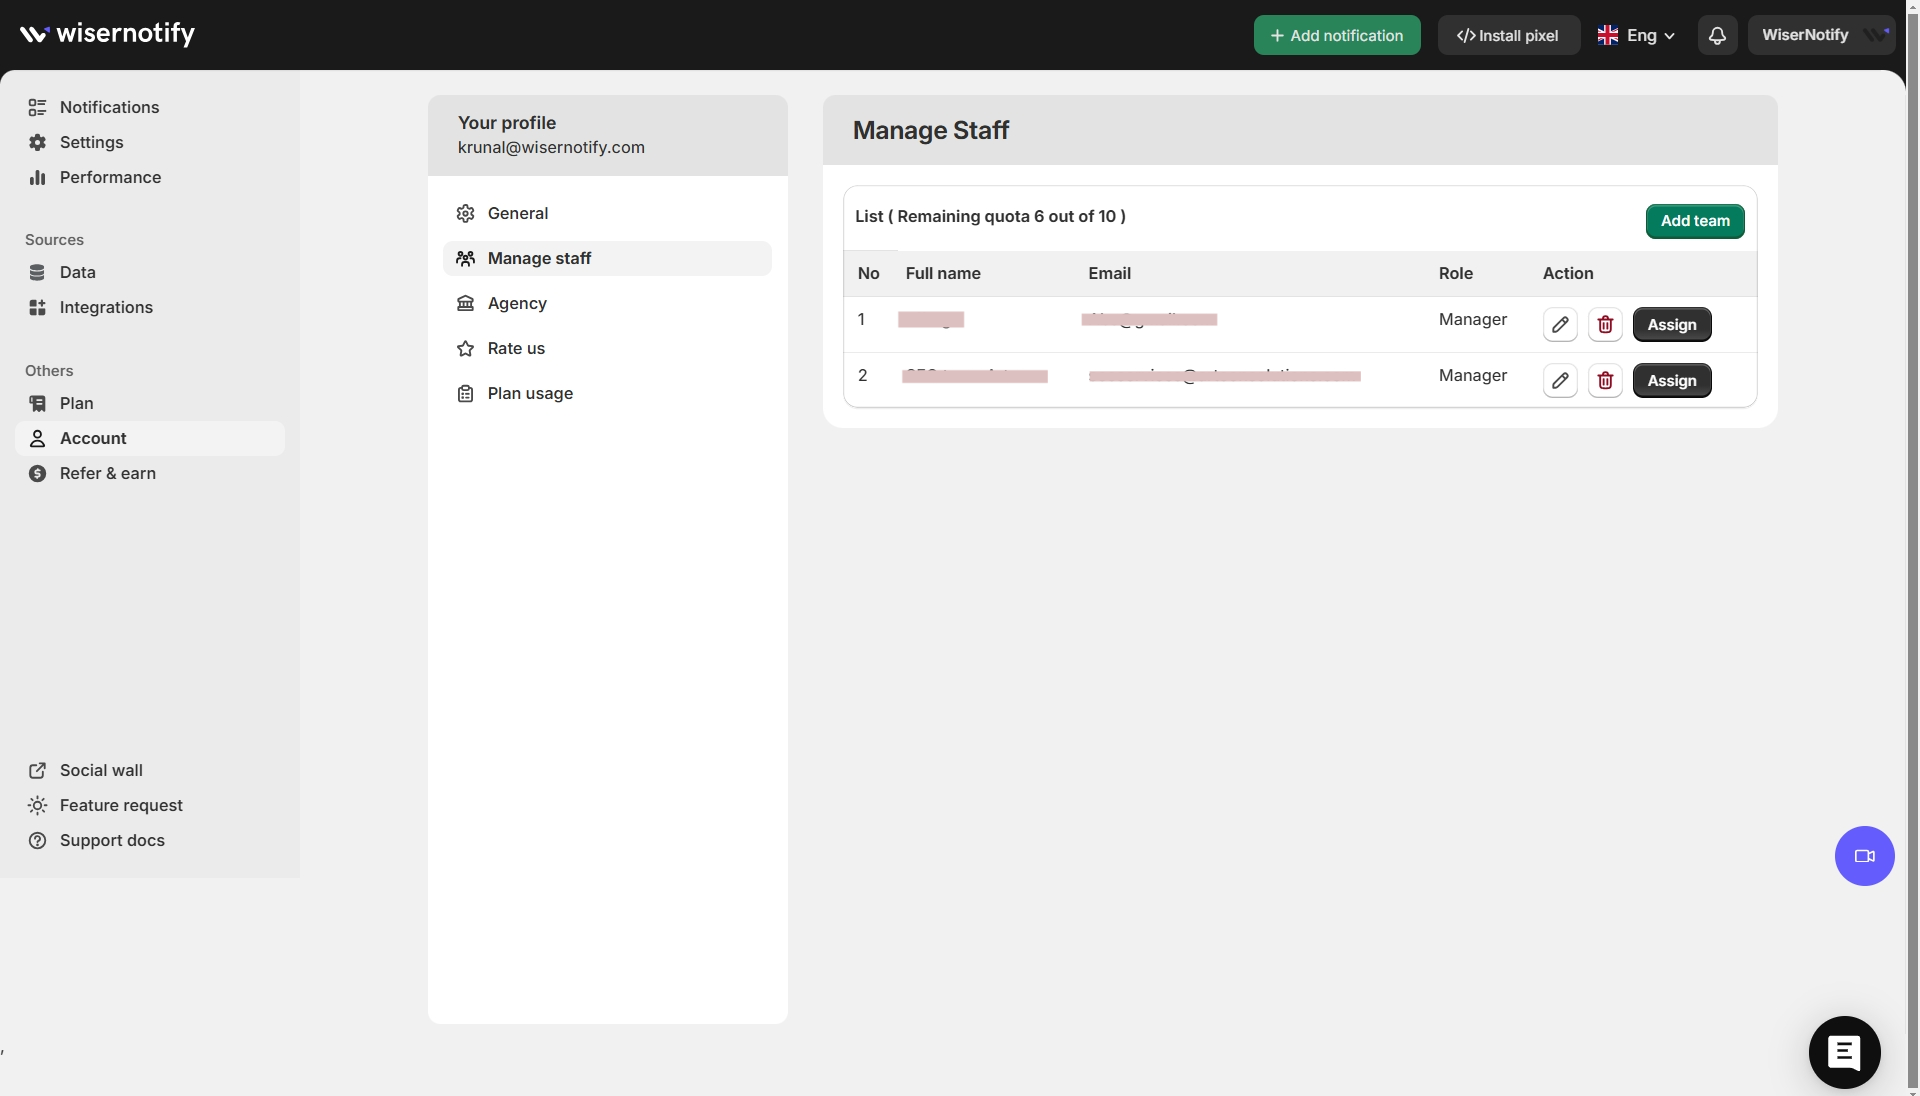
Task: Open Refer & earn
Action: (150, 473)
